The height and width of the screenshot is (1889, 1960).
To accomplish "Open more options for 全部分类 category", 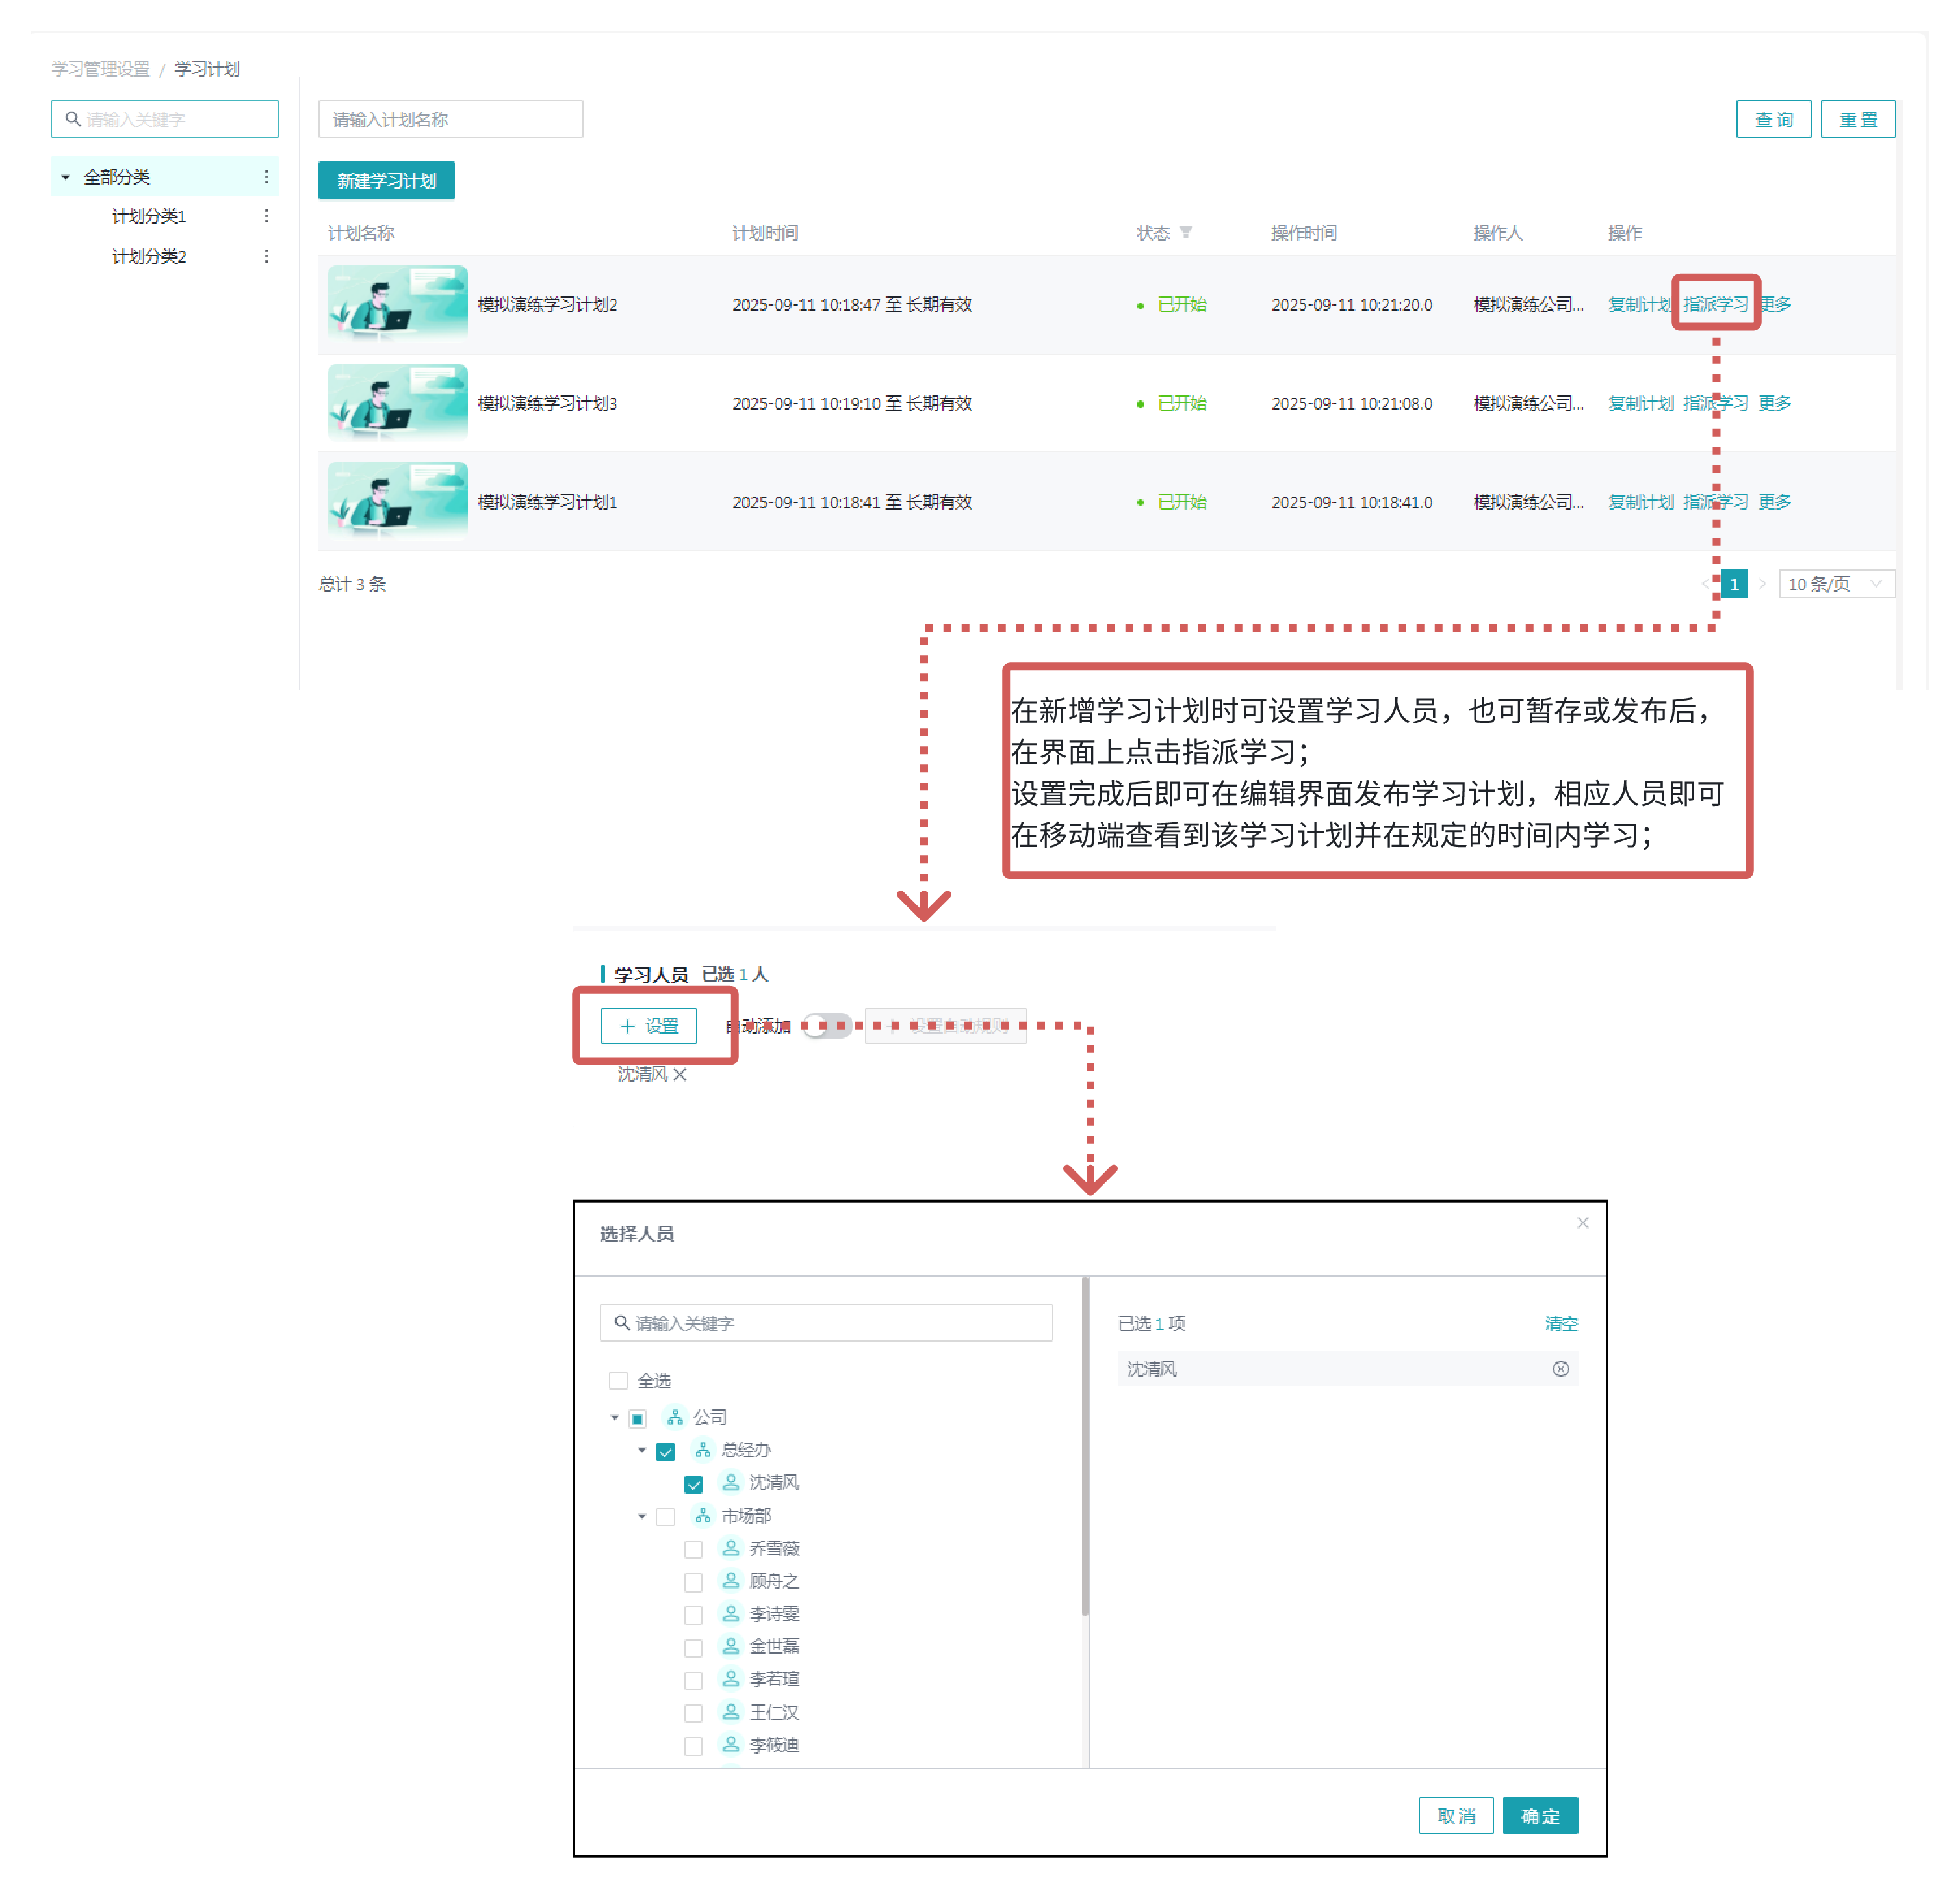I will point(266,177).
